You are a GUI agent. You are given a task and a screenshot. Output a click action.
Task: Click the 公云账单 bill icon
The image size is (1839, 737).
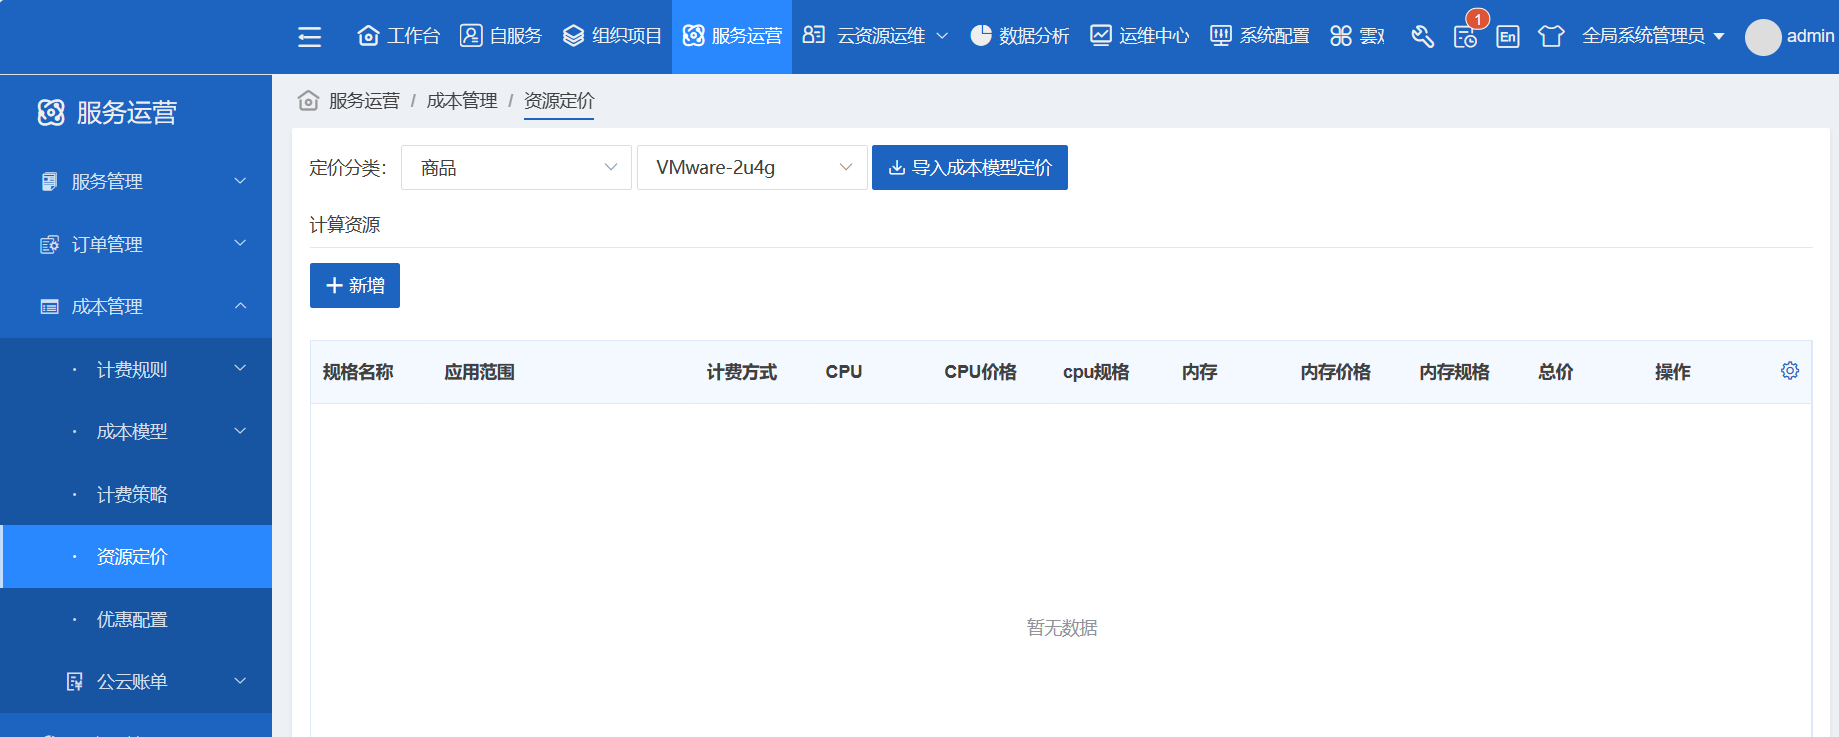(x=74, y=681)
